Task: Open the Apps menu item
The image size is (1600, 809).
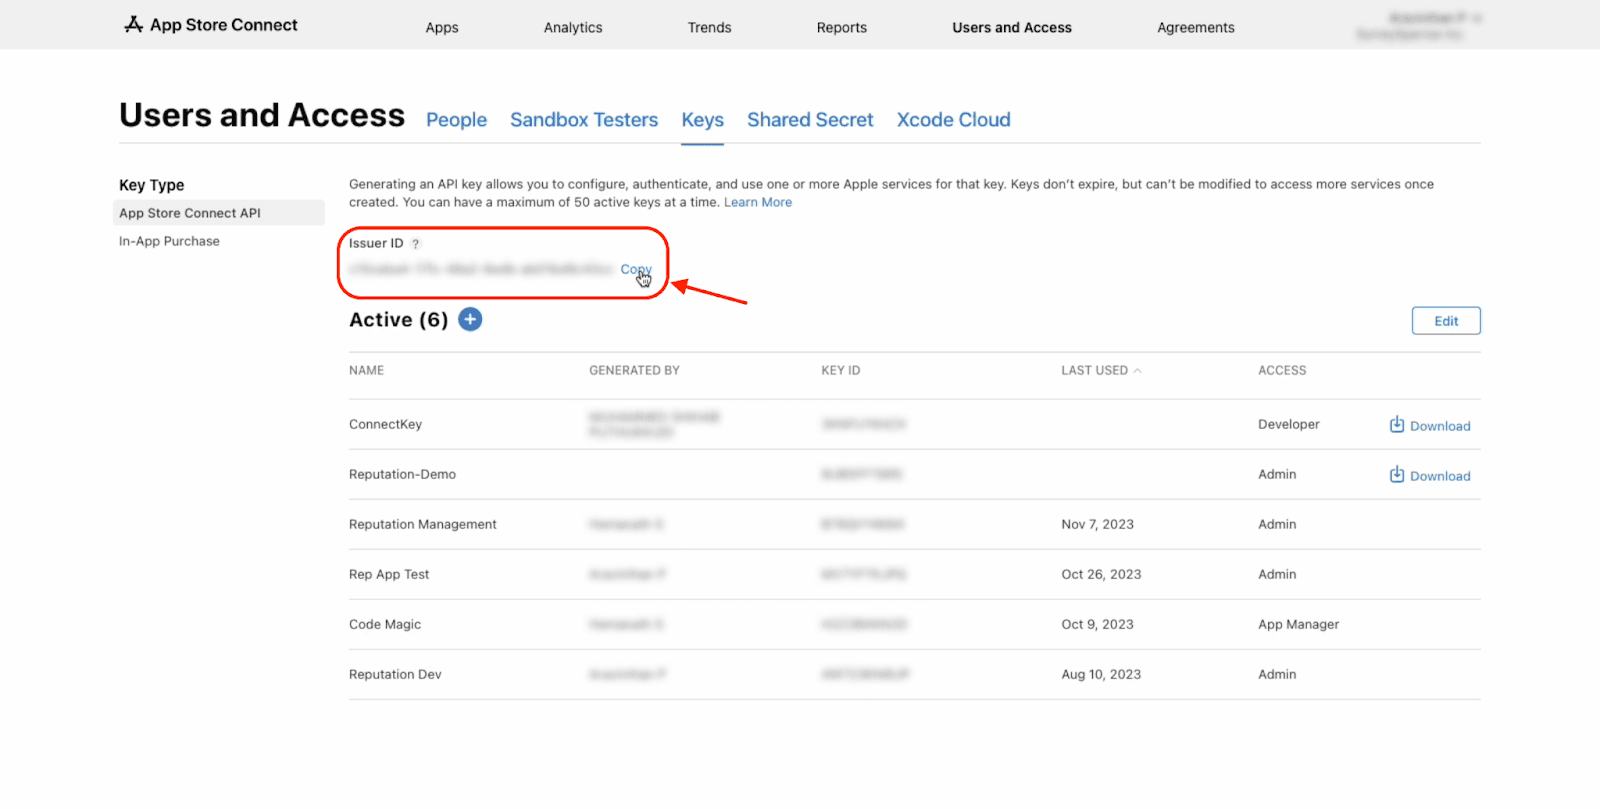Action: (x=441, y=28)
